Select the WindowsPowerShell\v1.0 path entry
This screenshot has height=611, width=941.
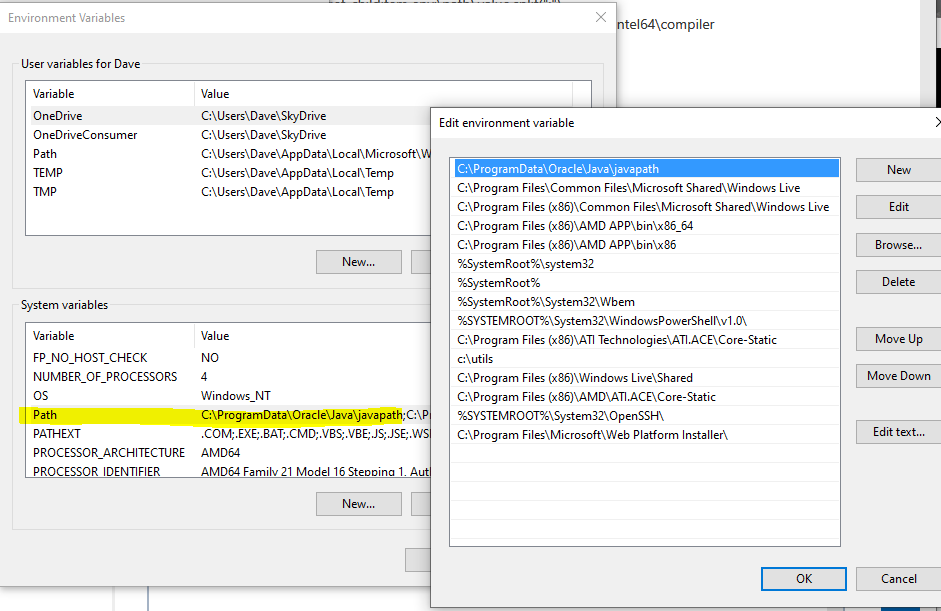pos(645,321)
